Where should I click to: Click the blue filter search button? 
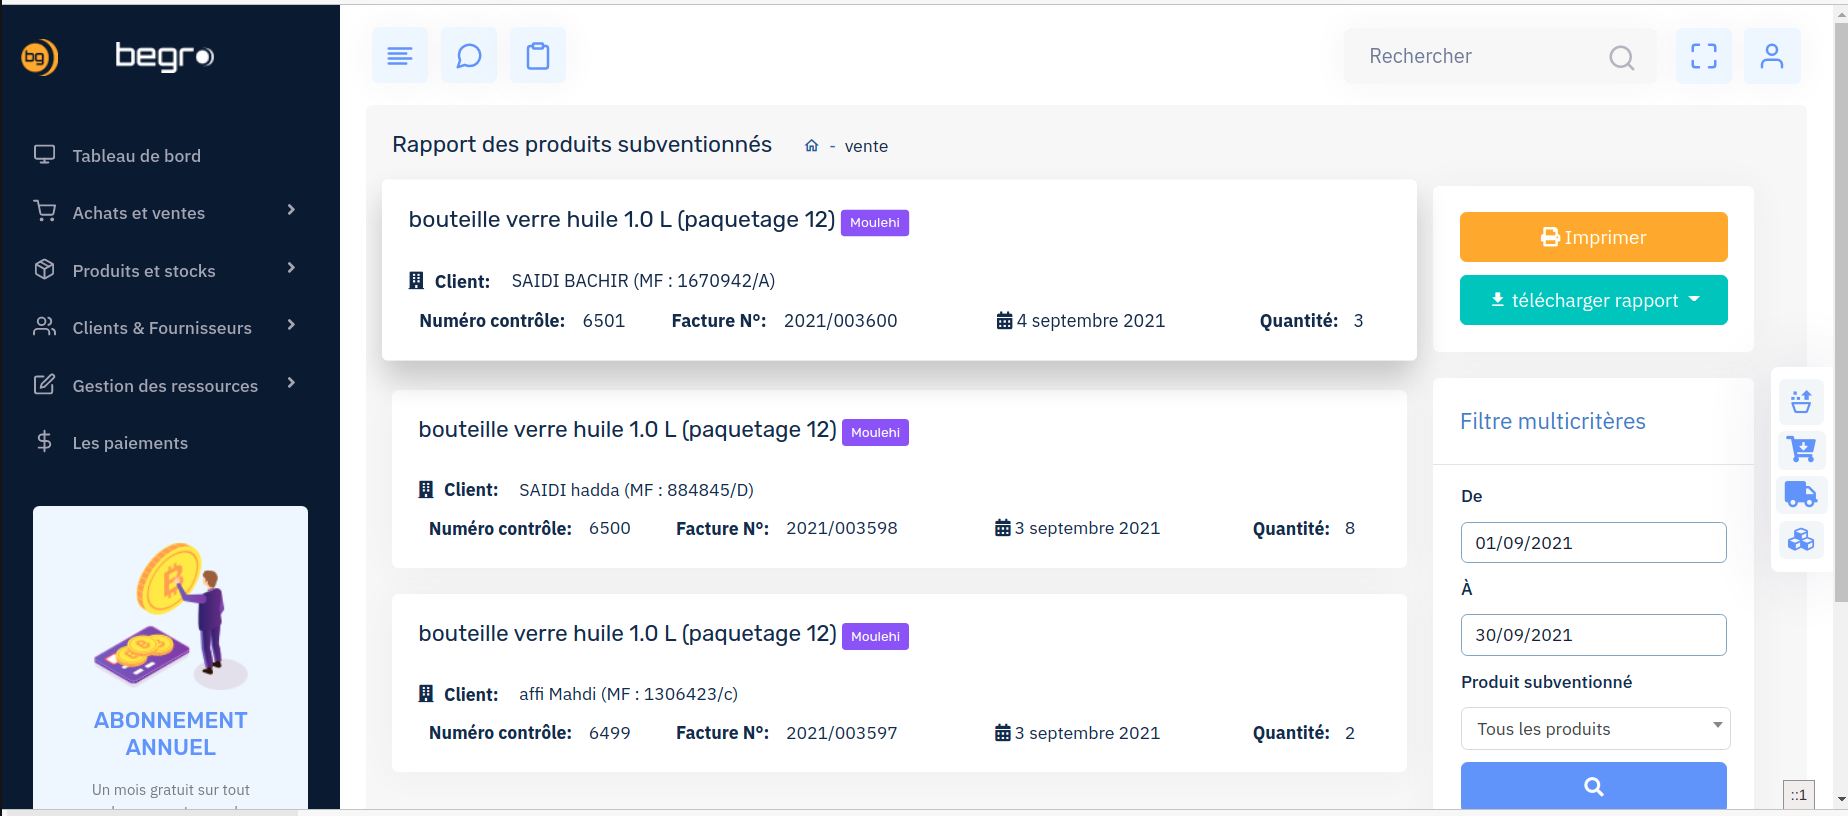1594,787
